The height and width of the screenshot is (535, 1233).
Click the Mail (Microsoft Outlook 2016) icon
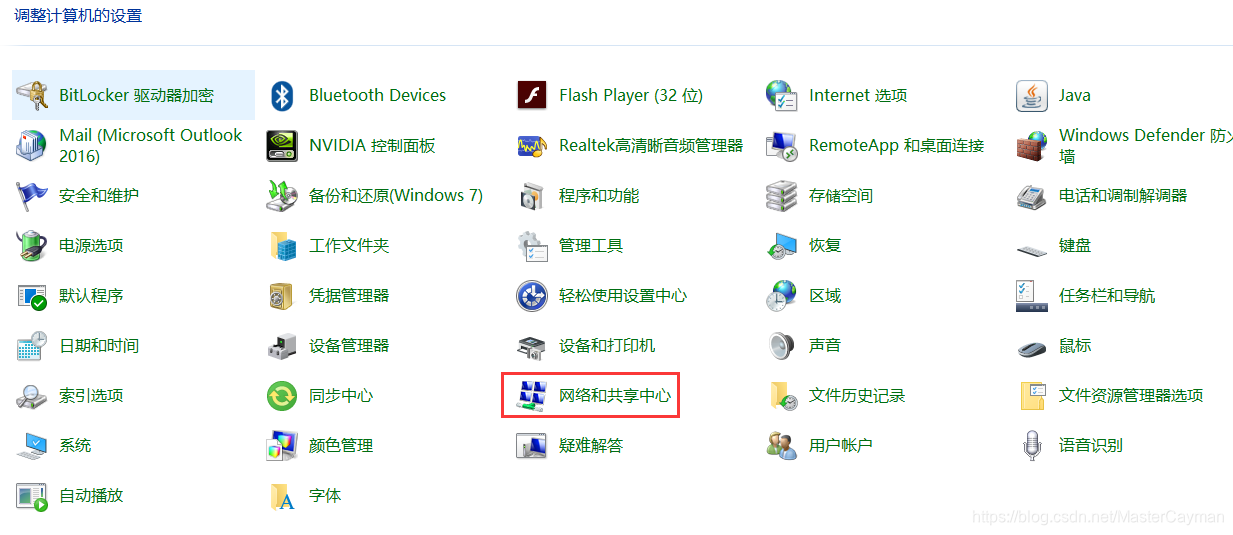point(32,146)
